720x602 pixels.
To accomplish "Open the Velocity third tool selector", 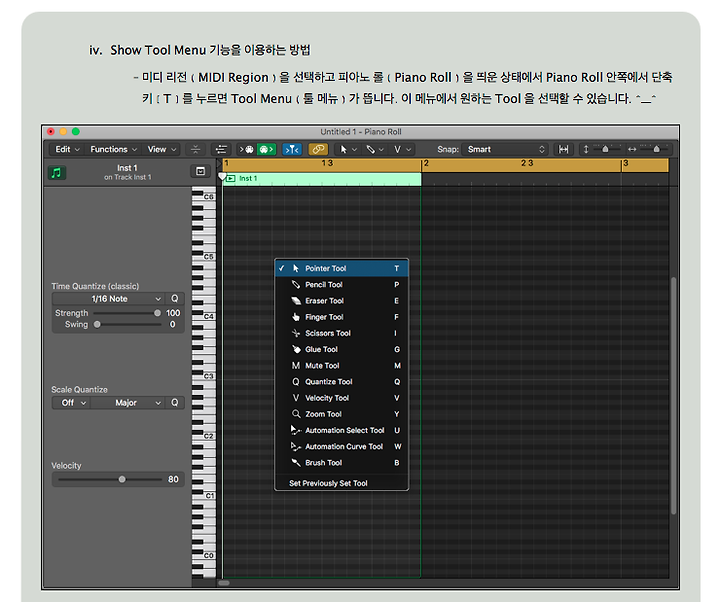I will coord(402,149).
